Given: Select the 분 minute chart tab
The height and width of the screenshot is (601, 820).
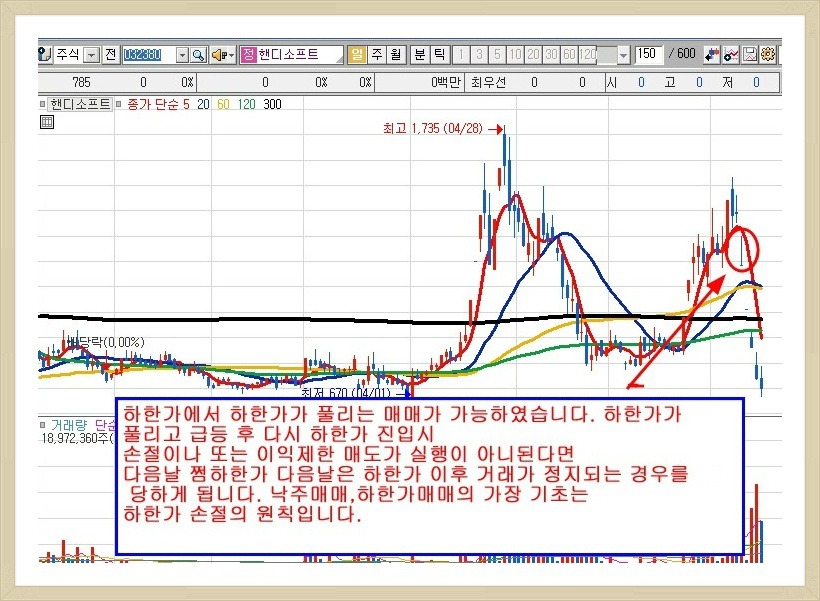Looking at the screenshot, I should coord(420,54).
